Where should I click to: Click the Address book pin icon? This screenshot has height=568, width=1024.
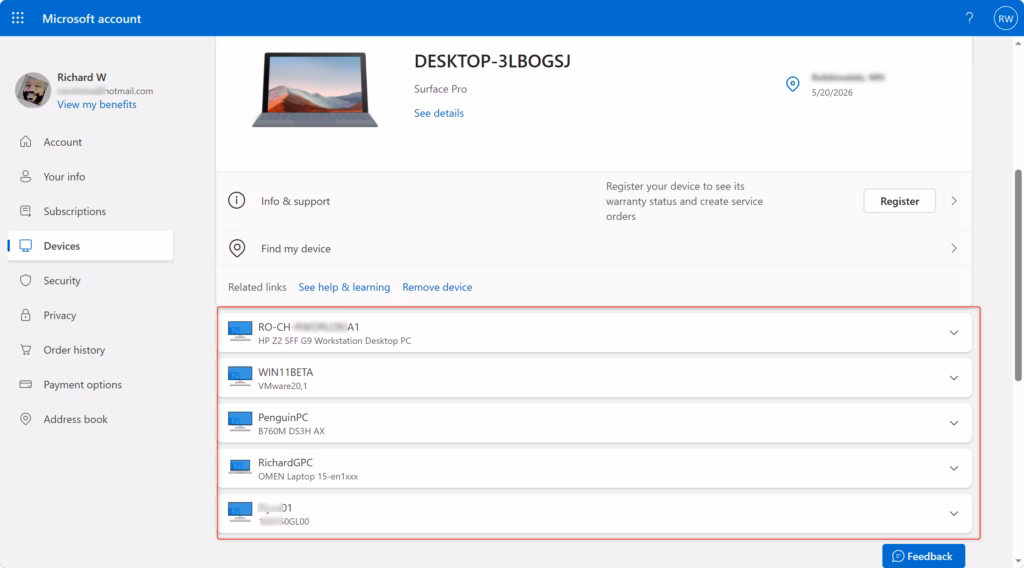[25, 418]
